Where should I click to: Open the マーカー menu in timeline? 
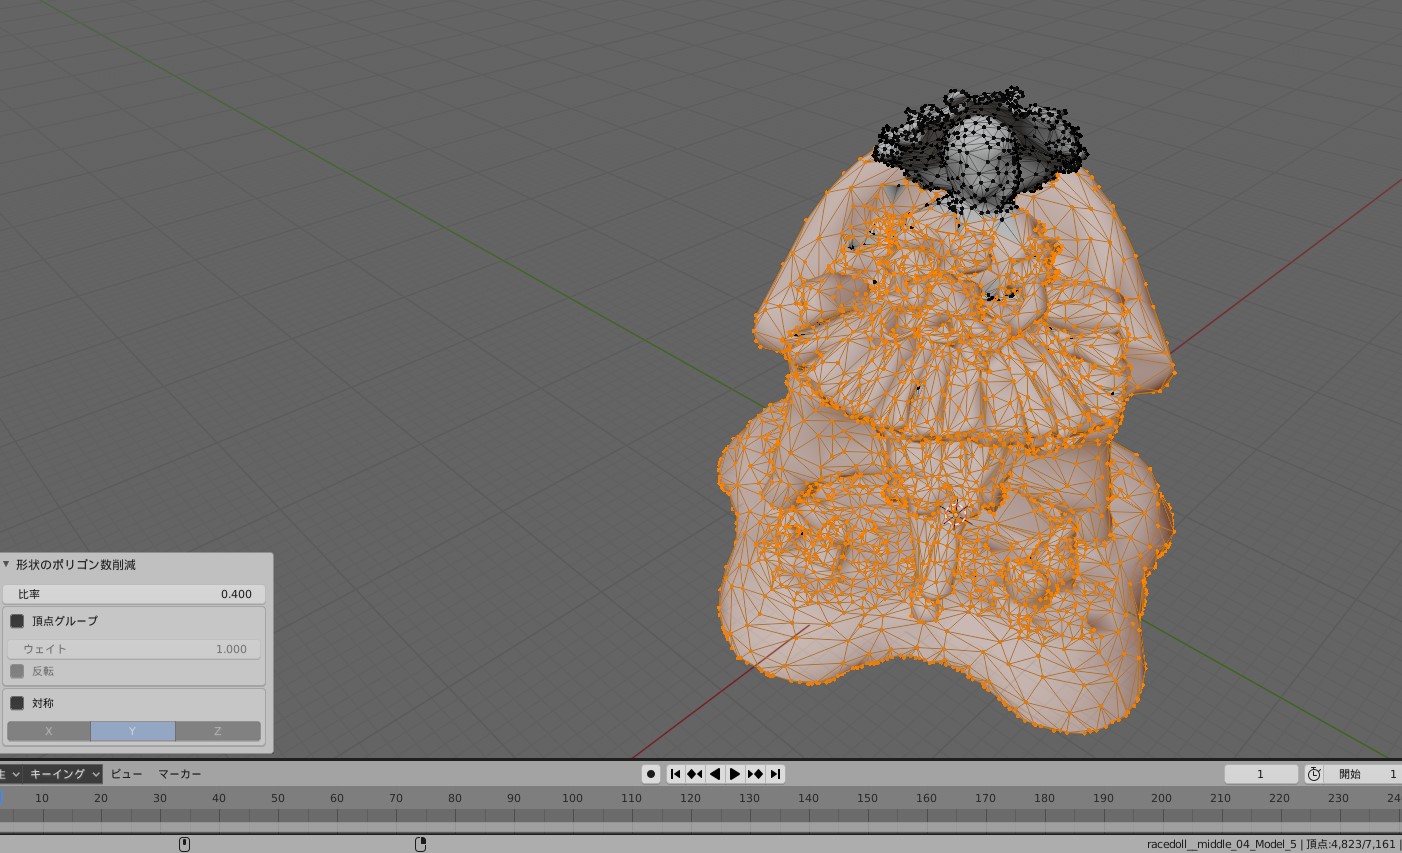pos(180,774)
